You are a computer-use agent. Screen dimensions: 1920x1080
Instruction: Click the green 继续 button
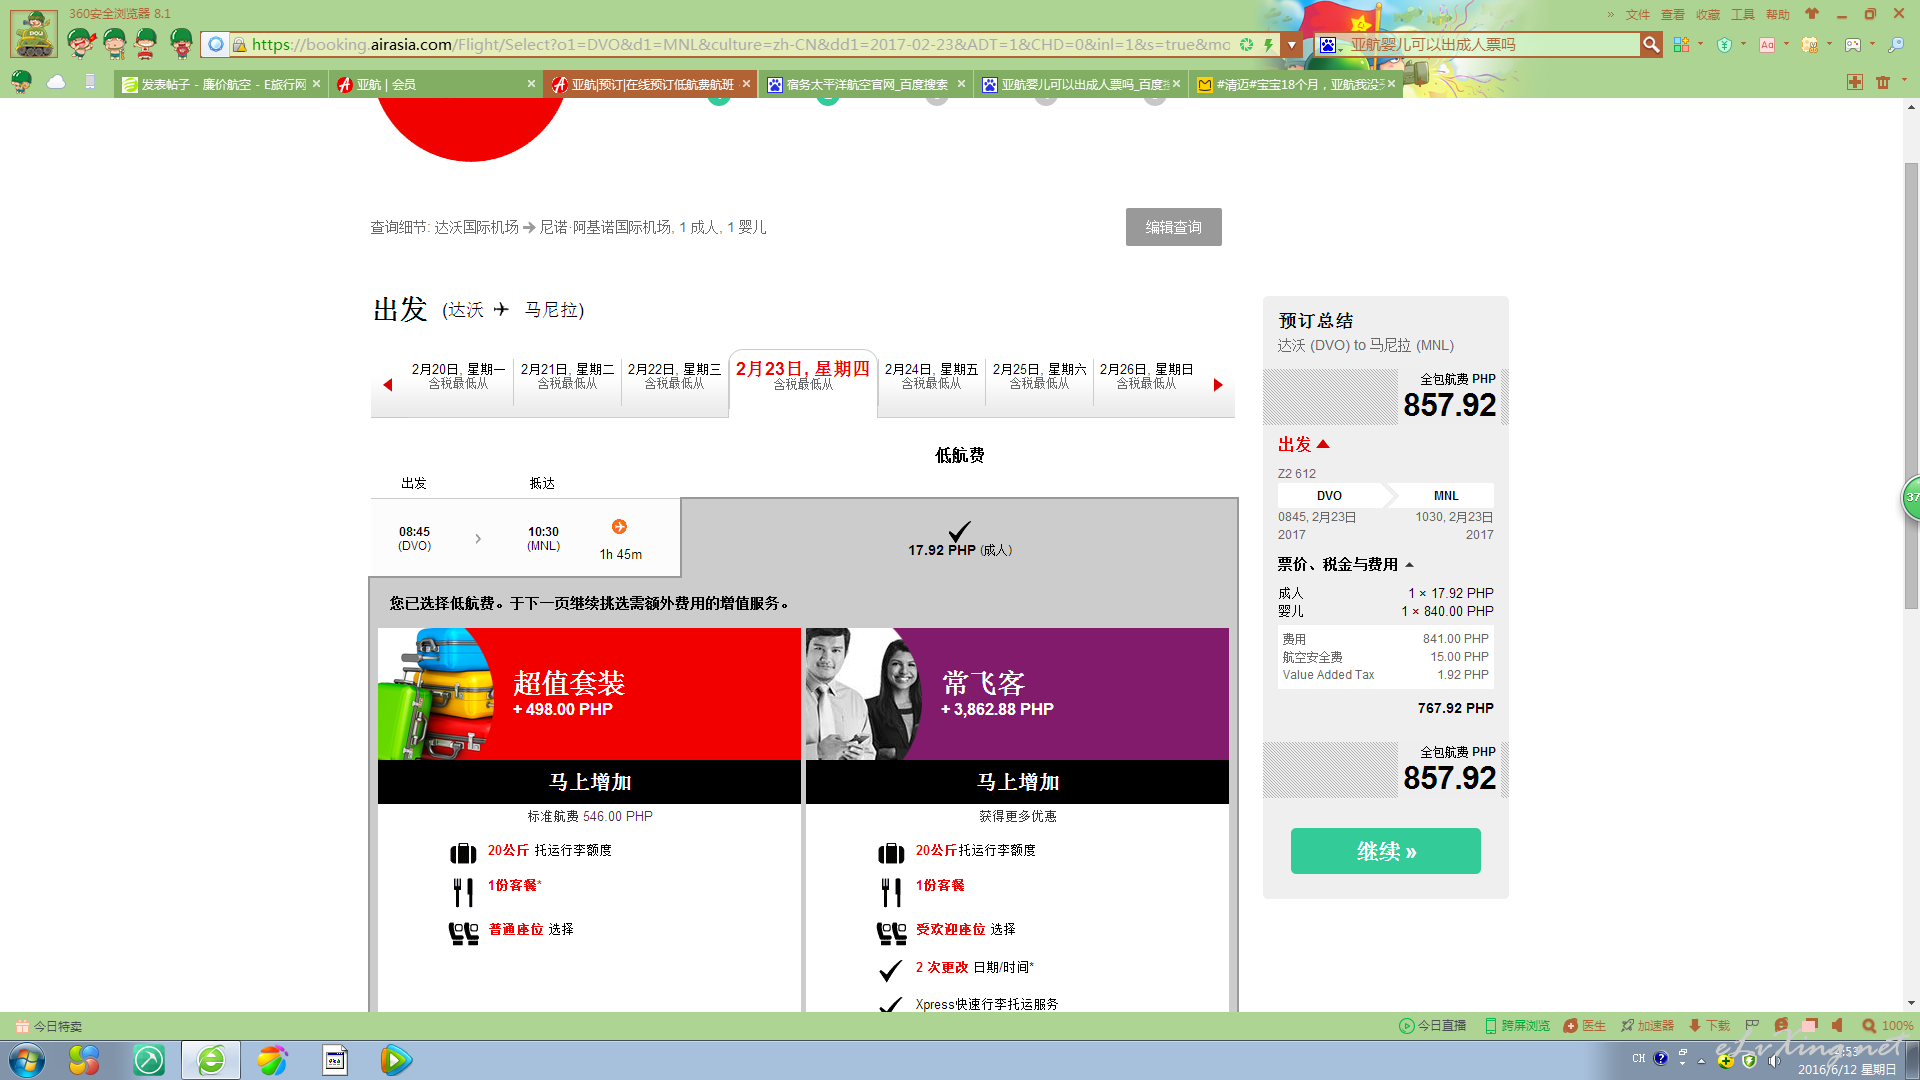tap(1385, 851)
